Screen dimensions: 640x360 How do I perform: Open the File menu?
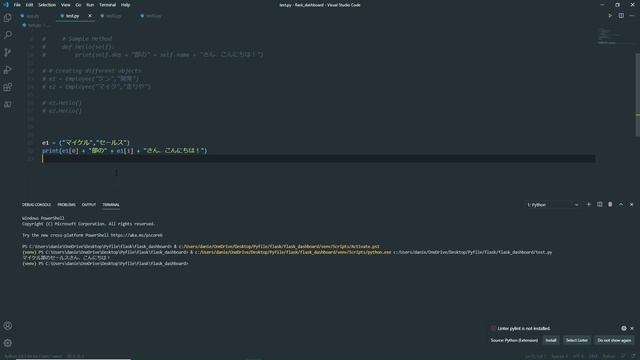point(17,5)
